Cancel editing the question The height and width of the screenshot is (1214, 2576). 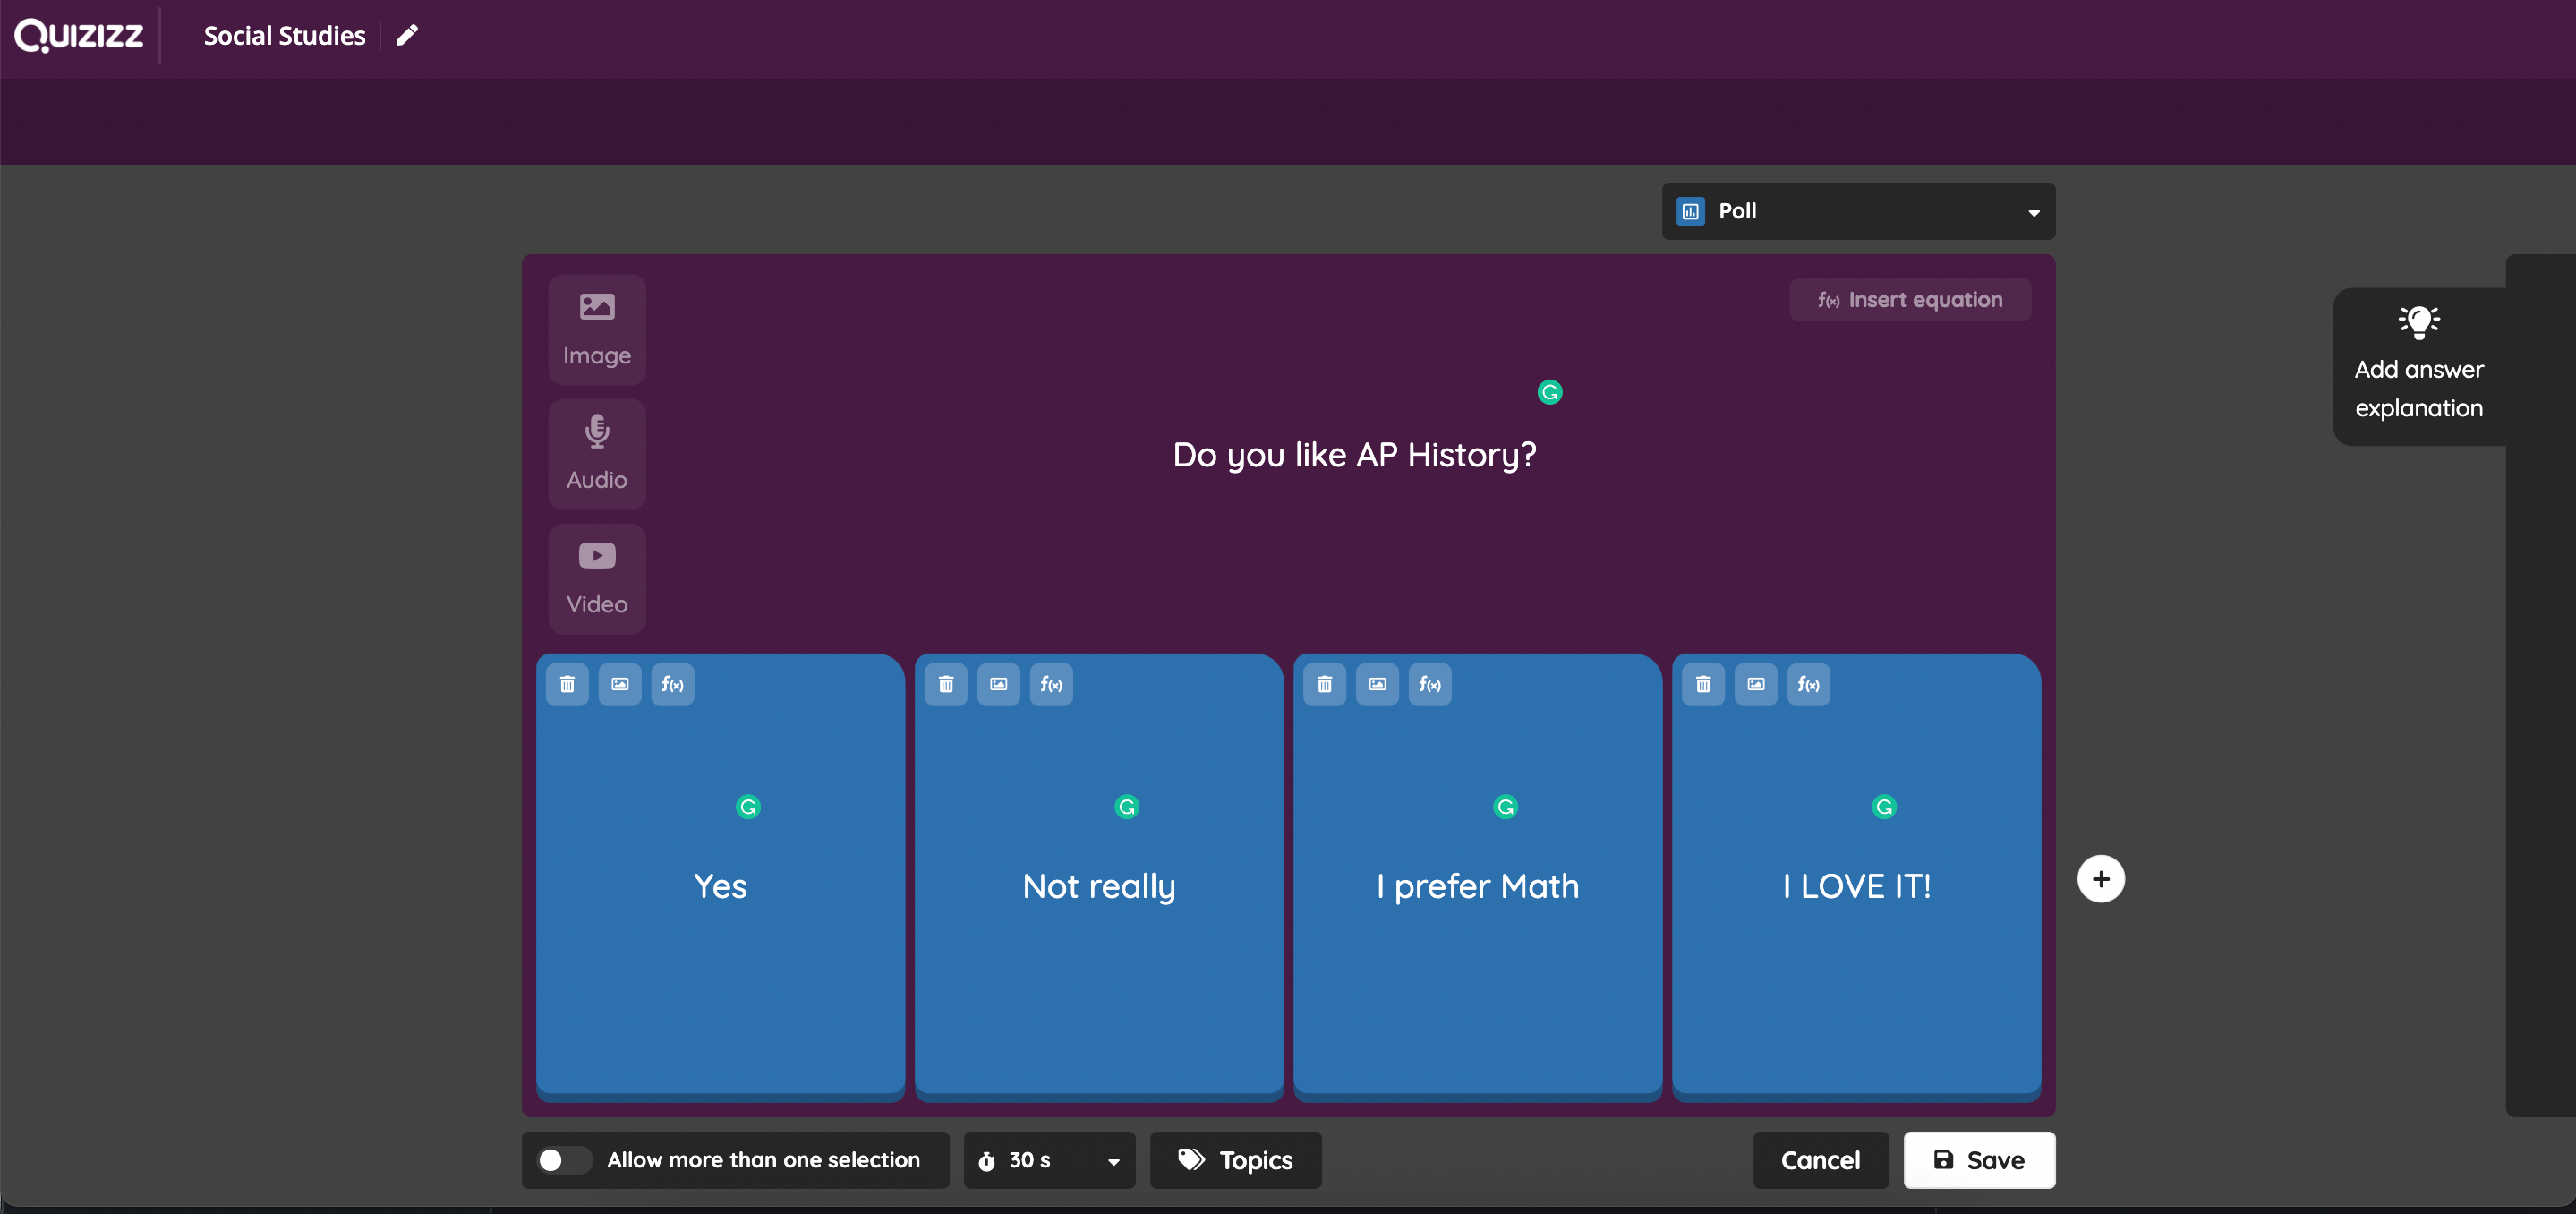pos(1820,1160)
